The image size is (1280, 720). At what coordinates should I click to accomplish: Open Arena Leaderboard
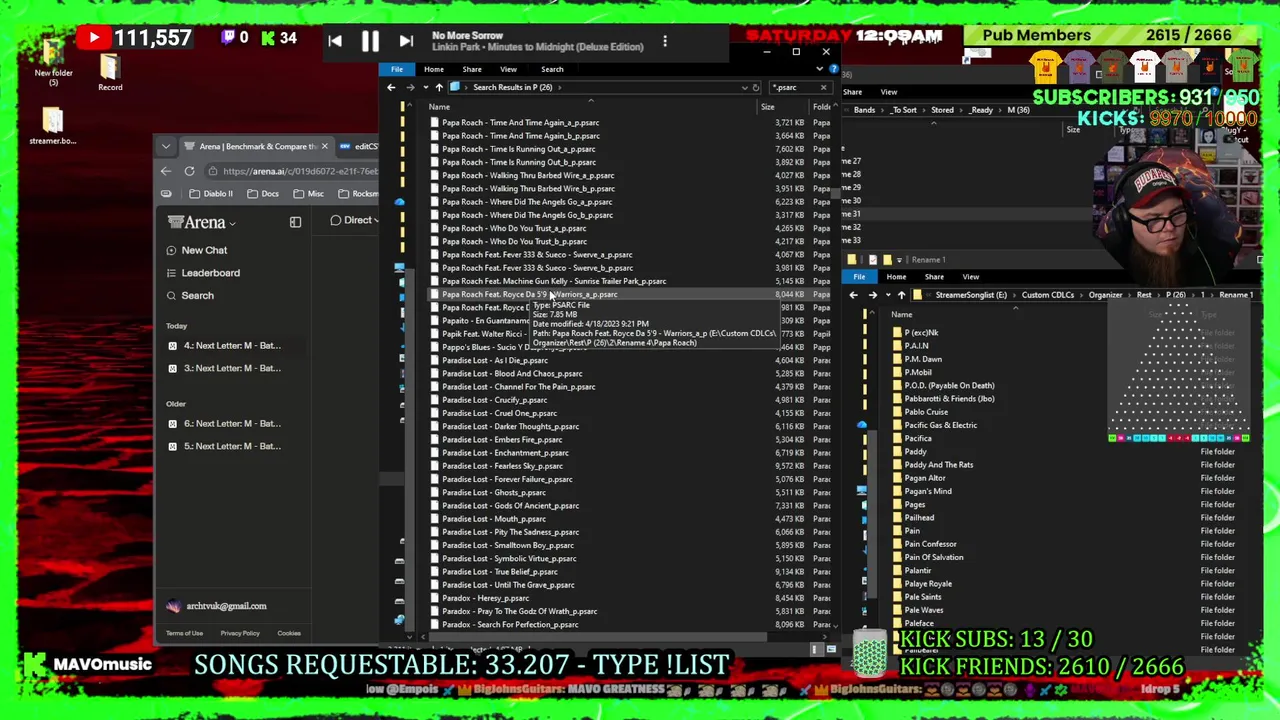203,273
